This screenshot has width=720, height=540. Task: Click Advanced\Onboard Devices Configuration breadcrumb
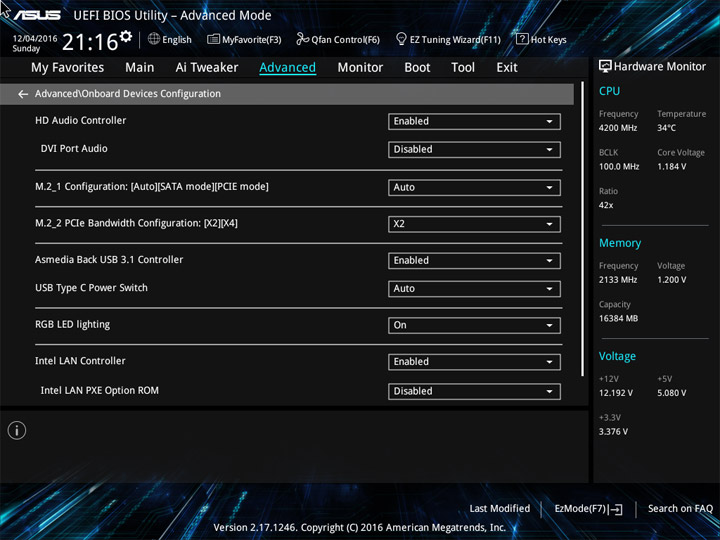128,94
